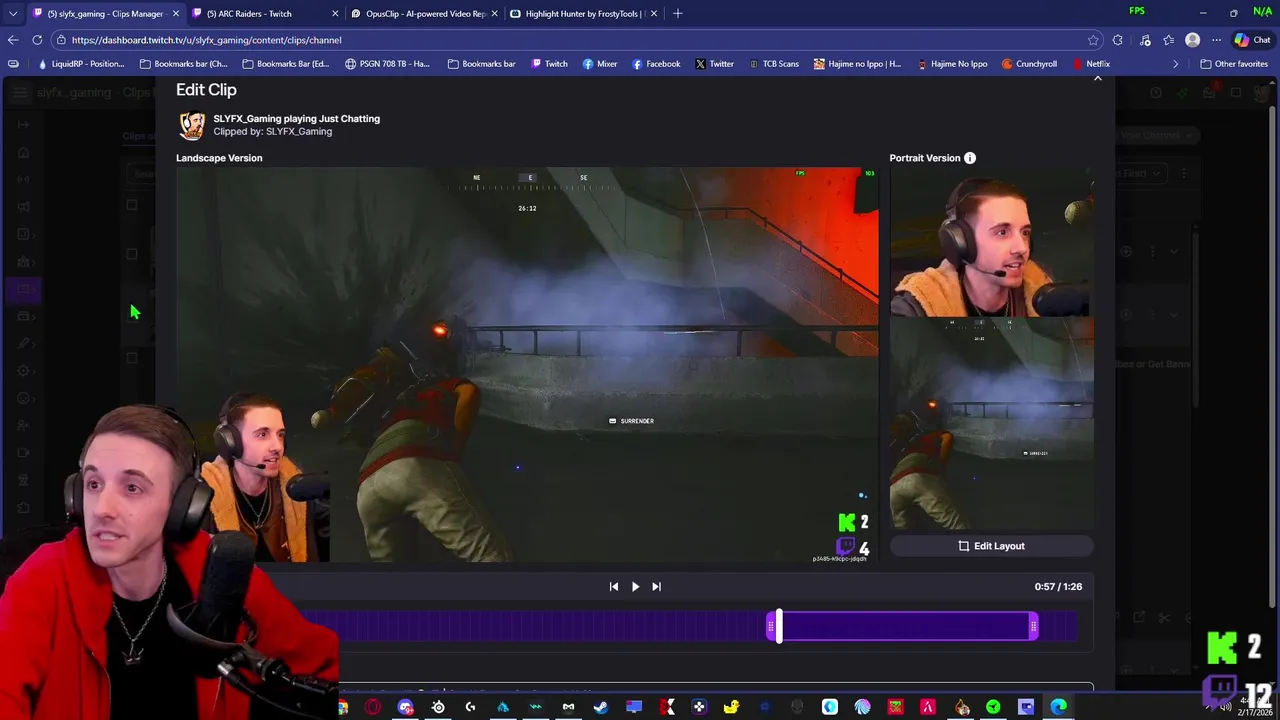Open the Facebook bookmark

click(x=655, y=64)
